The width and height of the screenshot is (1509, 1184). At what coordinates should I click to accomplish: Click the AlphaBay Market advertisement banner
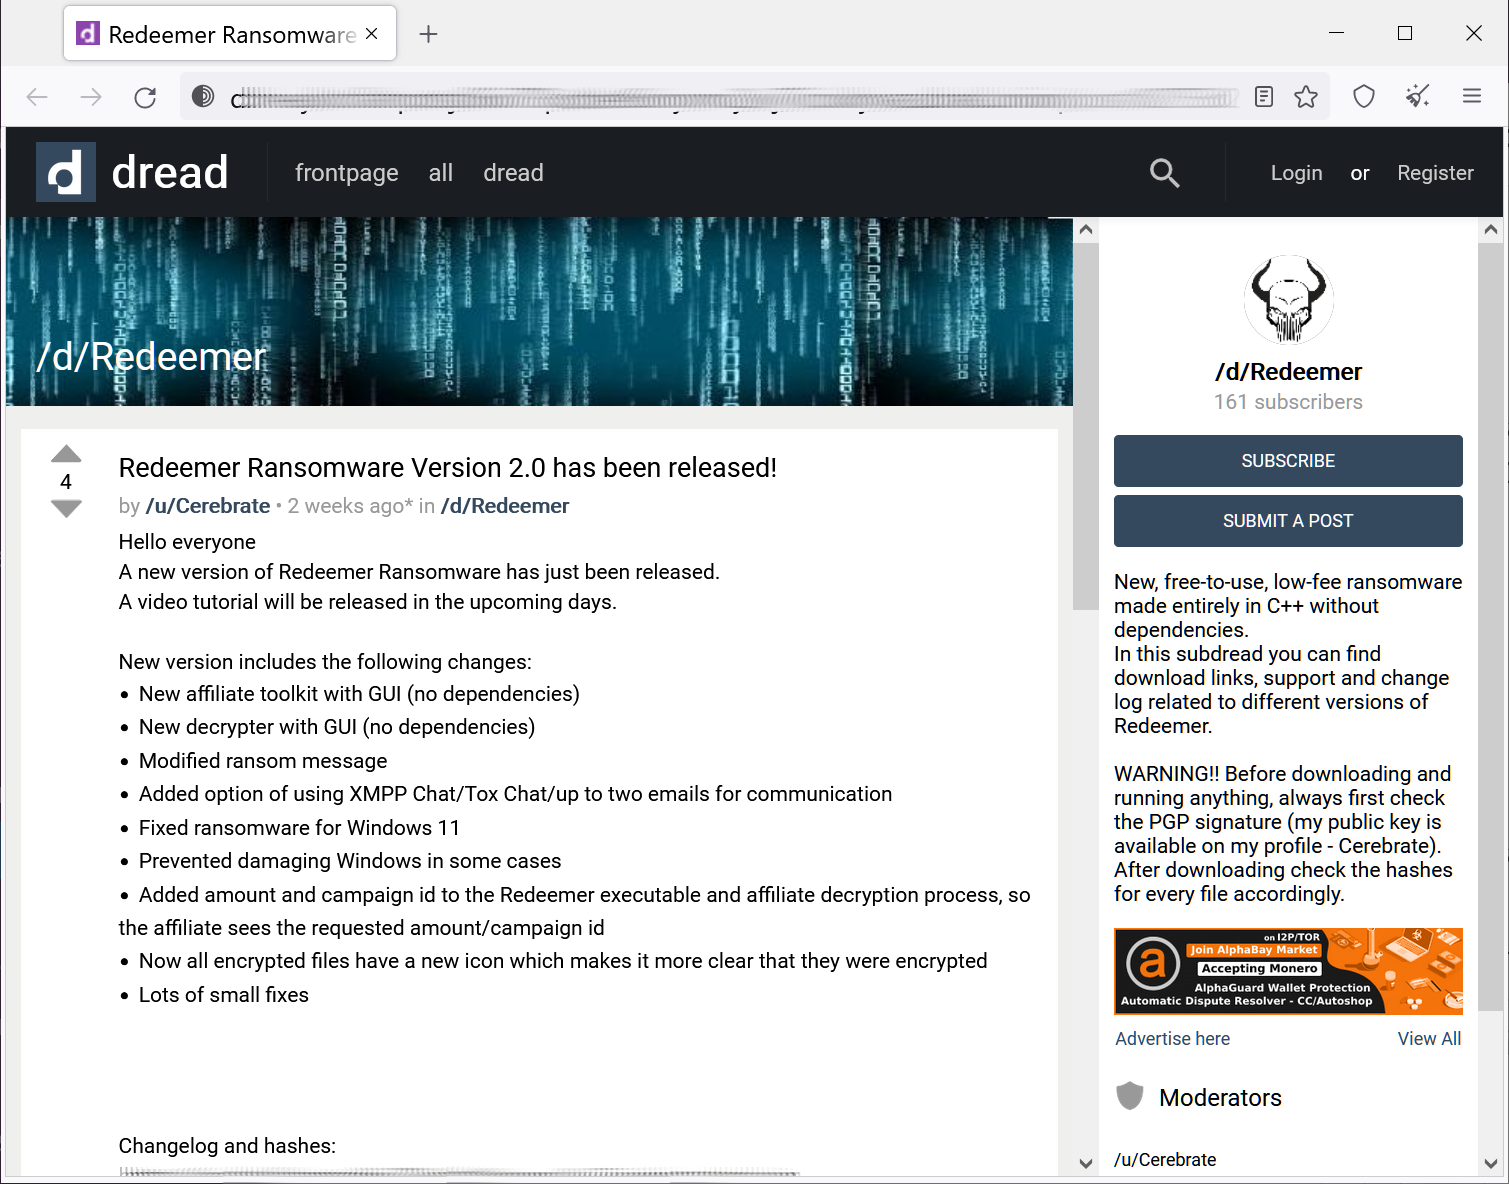click(x=1288, y=971)
